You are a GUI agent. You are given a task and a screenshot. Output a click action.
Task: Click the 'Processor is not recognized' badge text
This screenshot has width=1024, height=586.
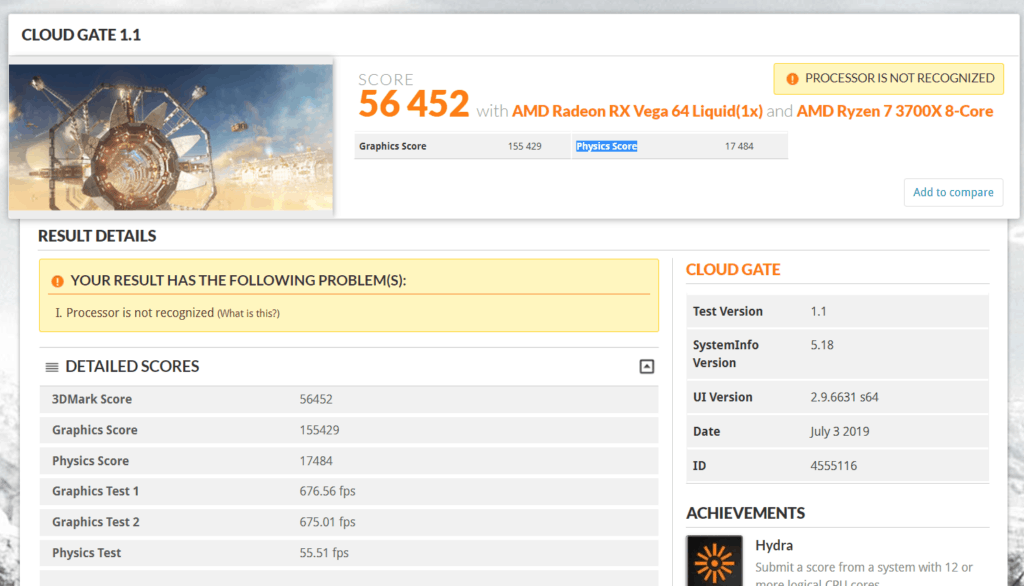(x=899, y=78)
